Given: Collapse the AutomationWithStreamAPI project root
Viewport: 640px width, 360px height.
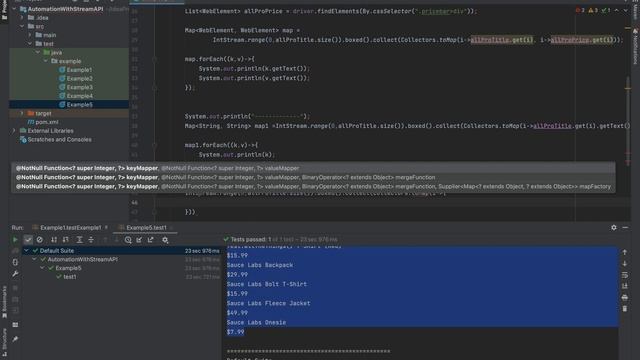Looking at the screenshot, I should coord(15,9).
